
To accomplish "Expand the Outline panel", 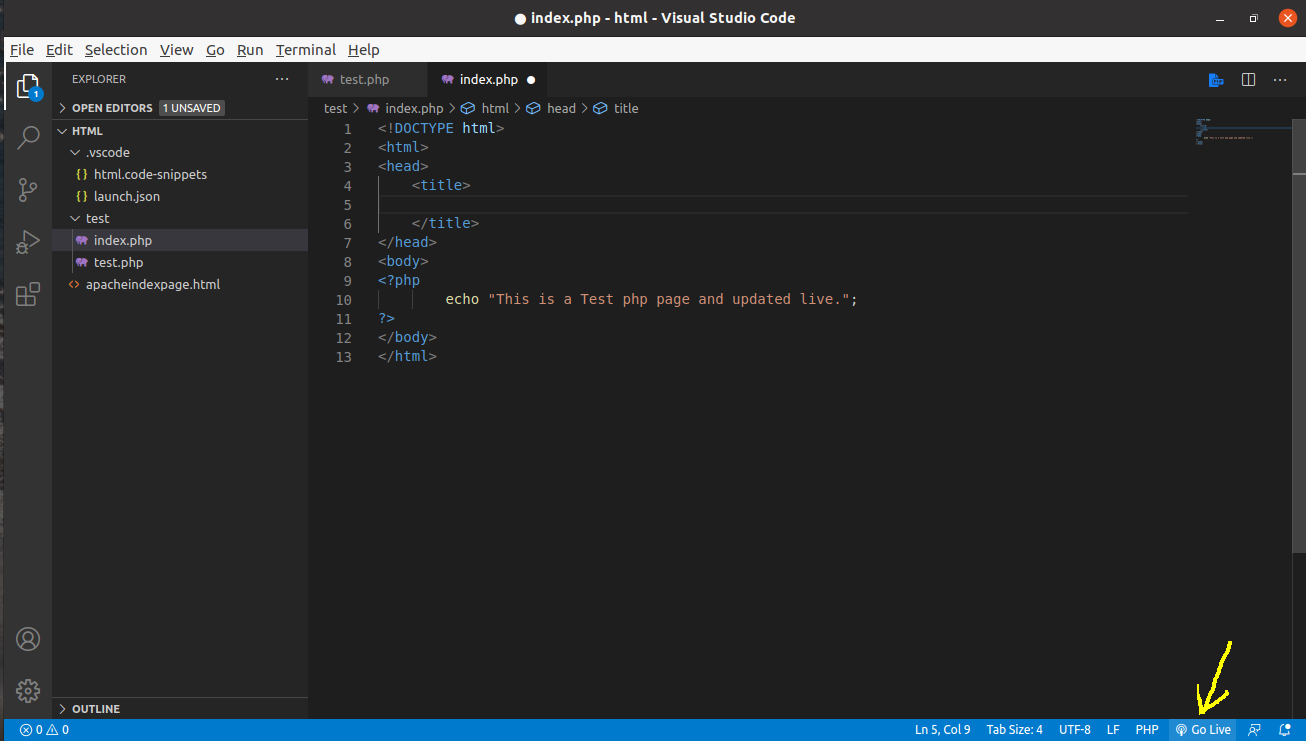I will tap(95, 709).
